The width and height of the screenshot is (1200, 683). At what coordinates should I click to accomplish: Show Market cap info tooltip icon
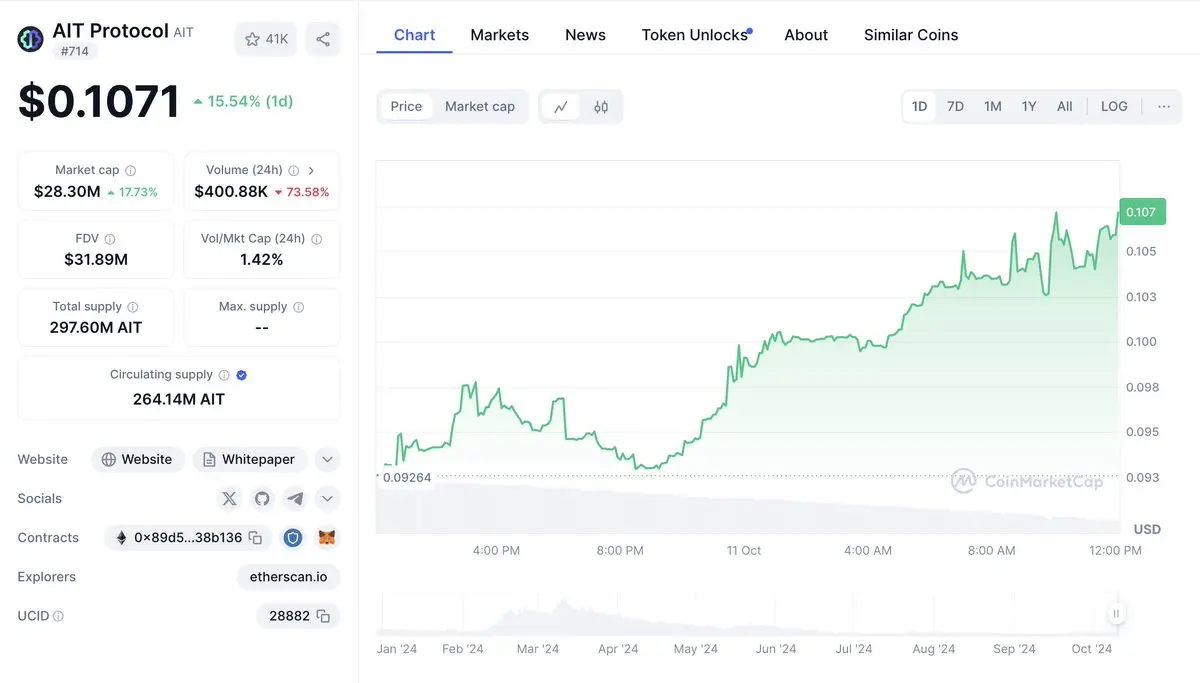pos(131,170)
